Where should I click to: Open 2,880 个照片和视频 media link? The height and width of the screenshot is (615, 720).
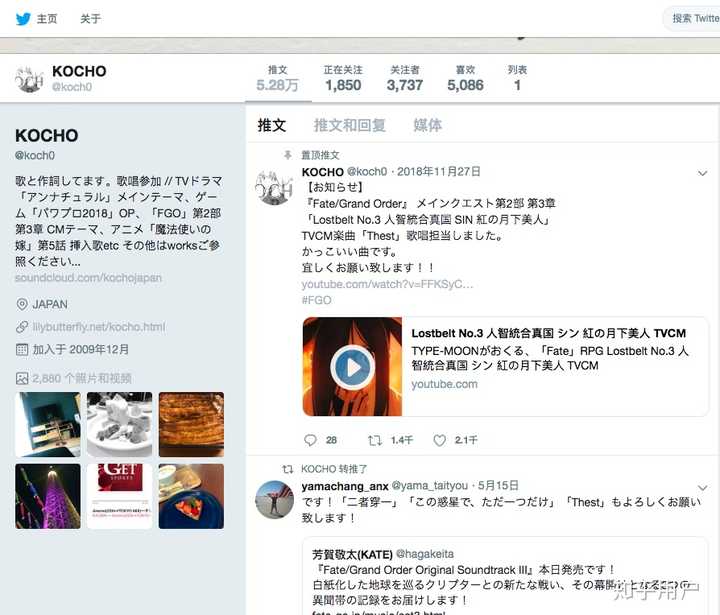pos(82,378)
